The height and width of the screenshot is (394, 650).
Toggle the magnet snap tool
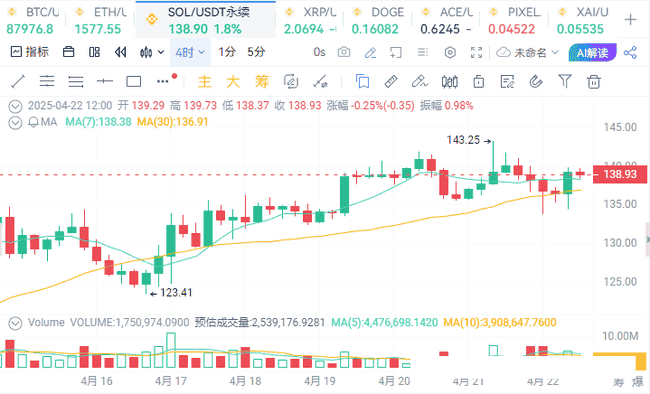pyautogui.click(x=536, y=82)
